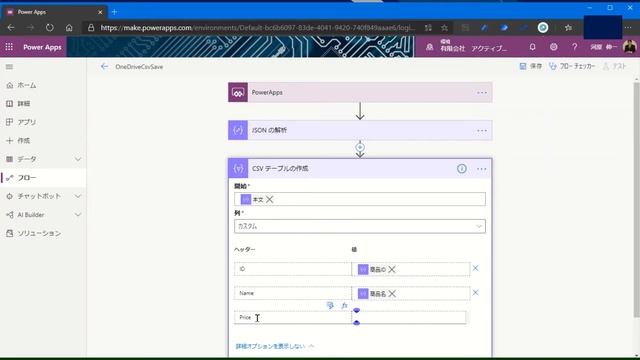Remove the 本文 token
This screenshot has height=360, width=640.
270,199
